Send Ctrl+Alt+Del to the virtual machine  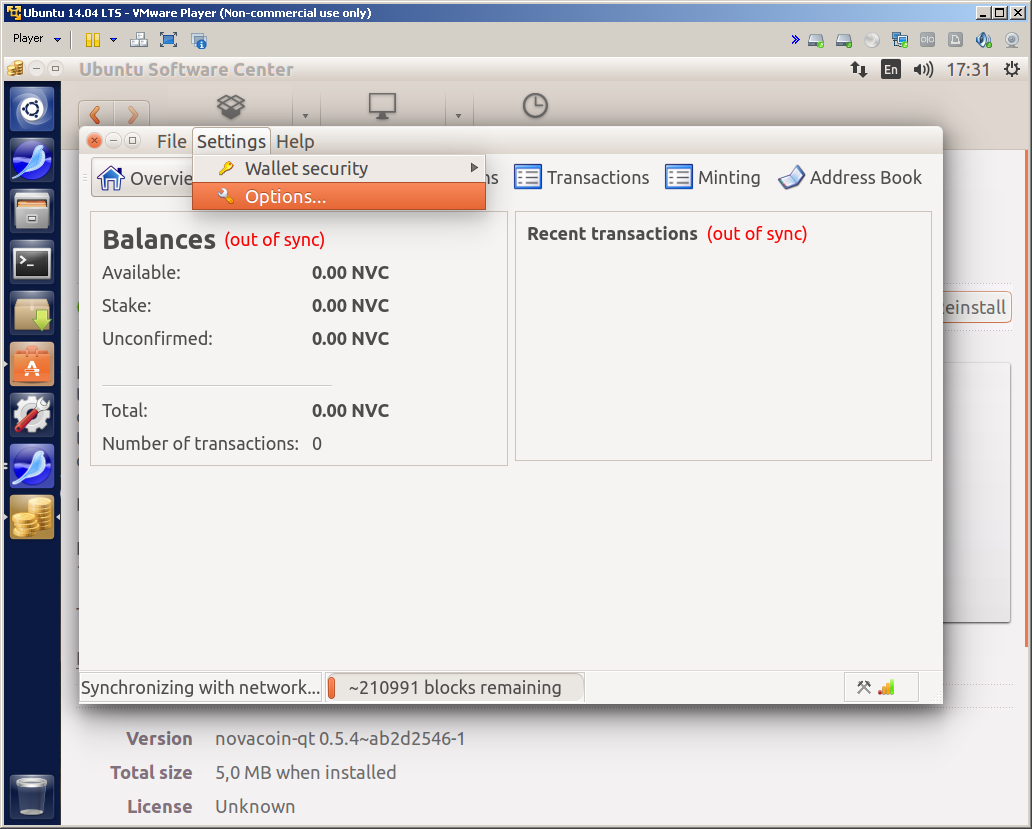(139, 40)
